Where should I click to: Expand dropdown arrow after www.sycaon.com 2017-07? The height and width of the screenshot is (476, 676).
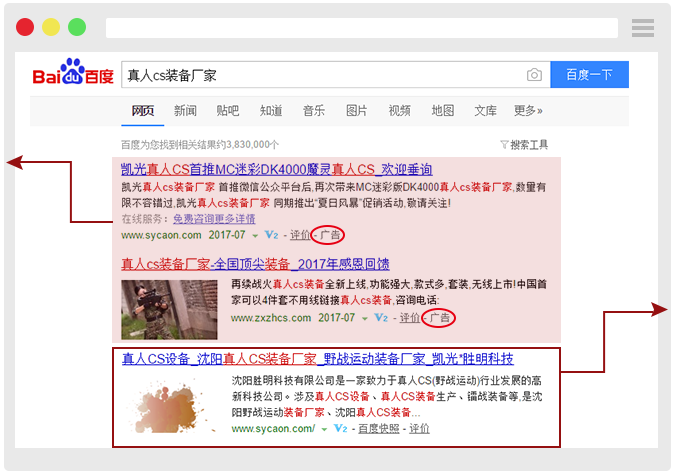tap(255, 236)
